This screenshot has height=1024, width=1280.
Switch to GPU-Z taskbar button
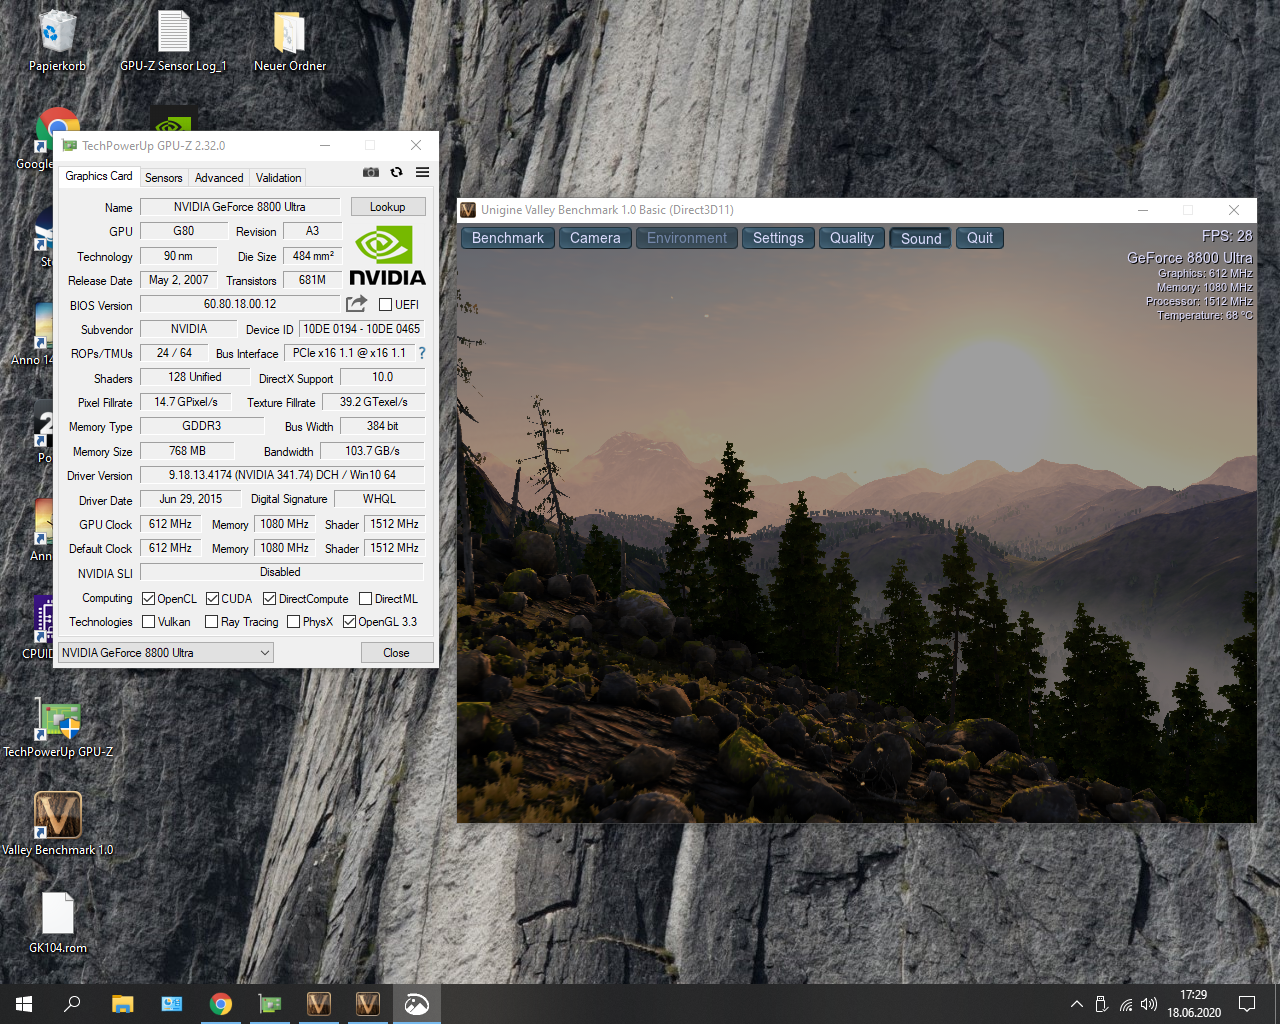270,1004
